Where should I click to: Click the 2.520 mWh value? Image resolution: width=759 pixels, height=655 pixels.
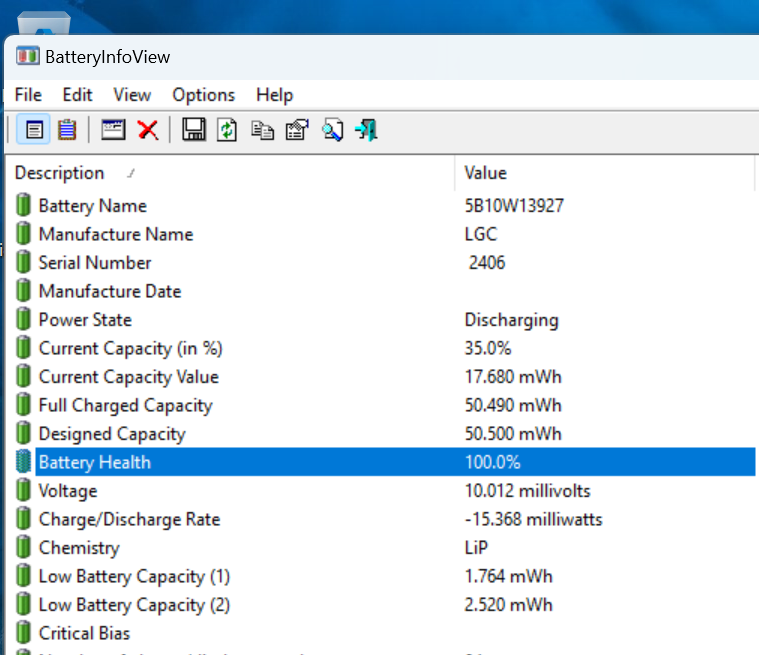pos(508,605)
